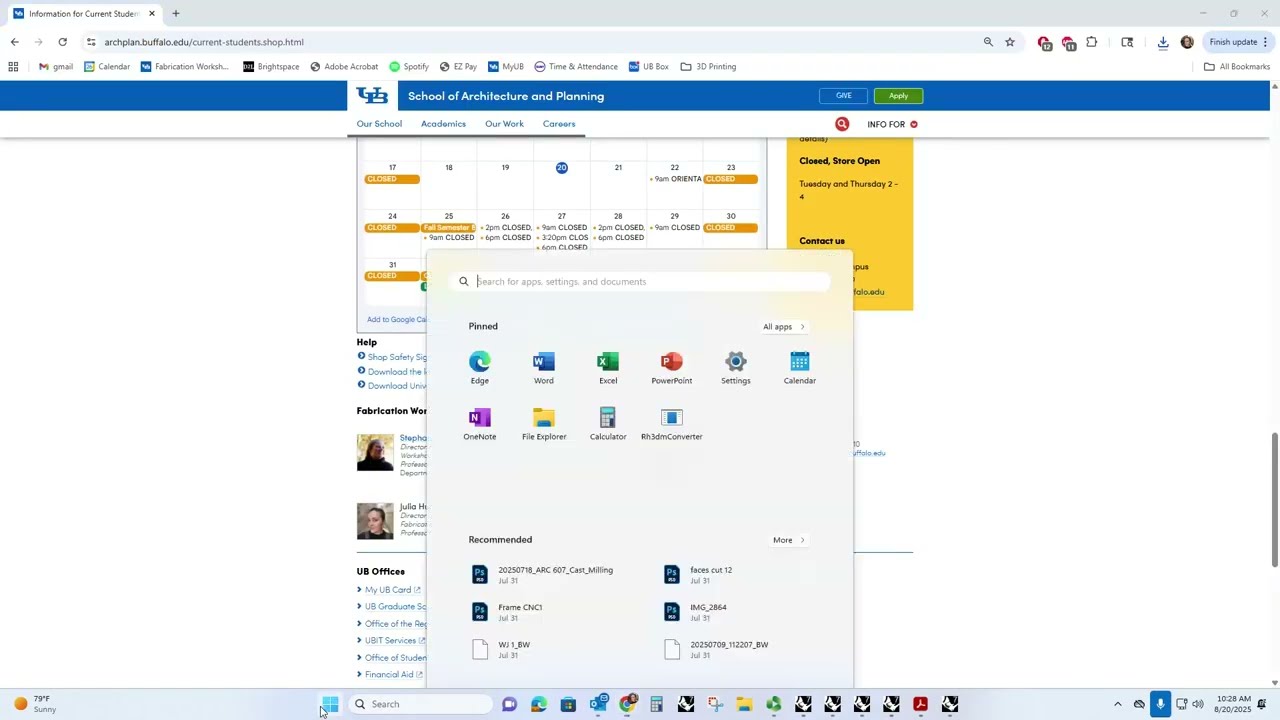Image resolution: width=1280 pixels, height=720 pixels.
Task: Open the Our Work menu
Action: tap(504, 124)
